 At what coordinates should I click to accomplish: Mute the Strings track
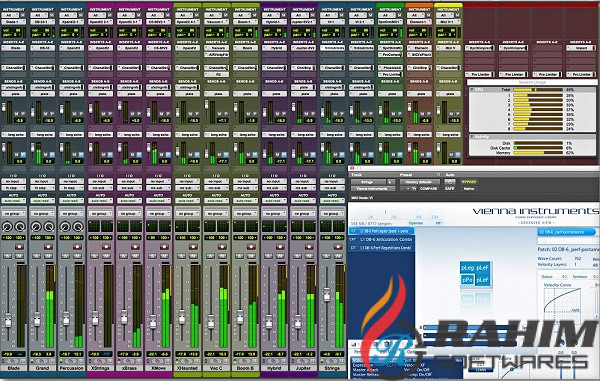click(x=339, y=256)
